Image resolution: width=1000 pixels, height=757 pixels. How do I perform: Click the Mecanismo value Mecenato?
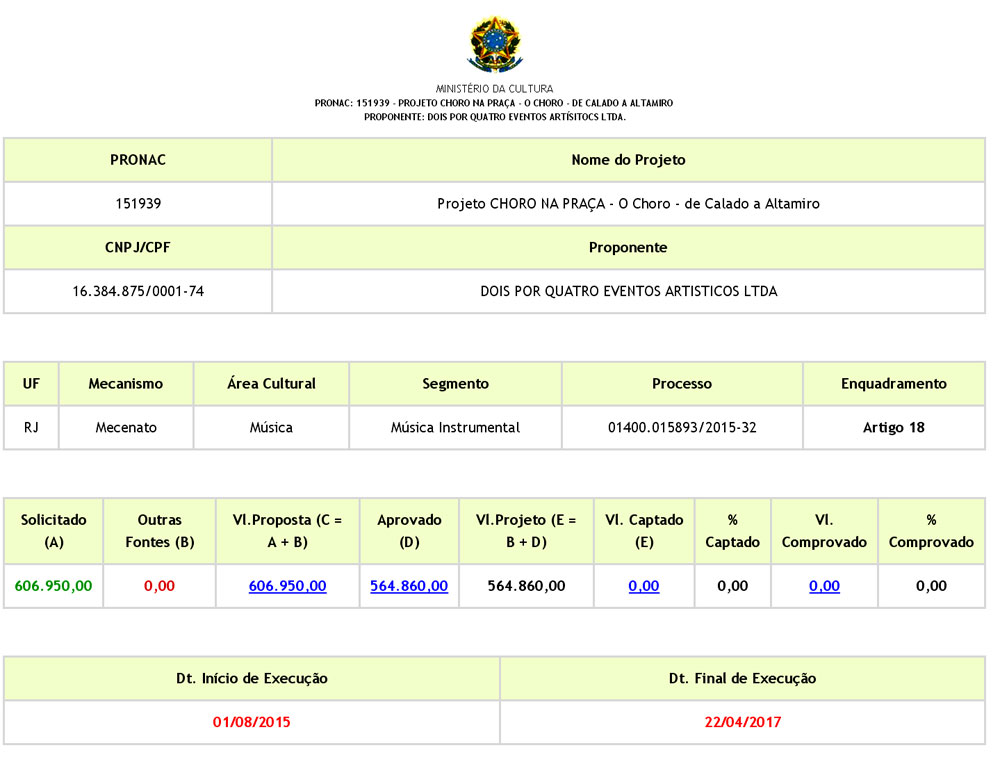tap(126, 427)
